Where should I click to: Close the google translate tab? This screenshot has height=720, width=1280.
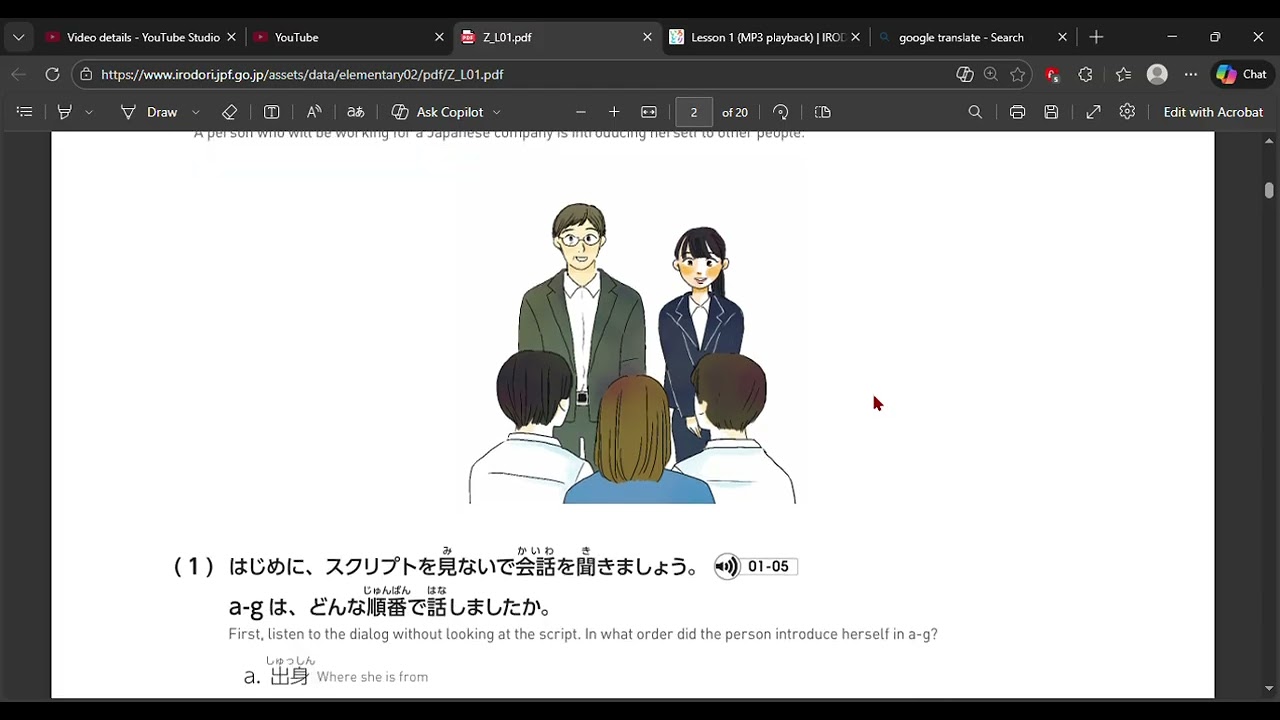coord(1062,37)
